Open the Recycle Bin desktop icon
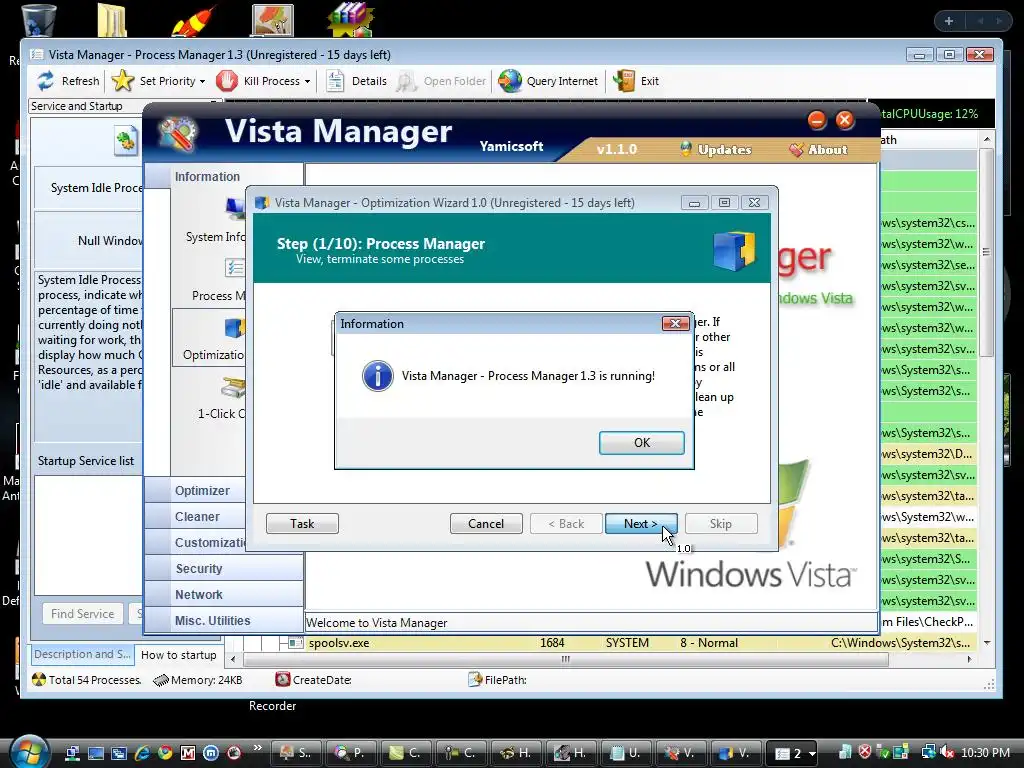Viewport: 1024px width, 768px height. [39, 20]
